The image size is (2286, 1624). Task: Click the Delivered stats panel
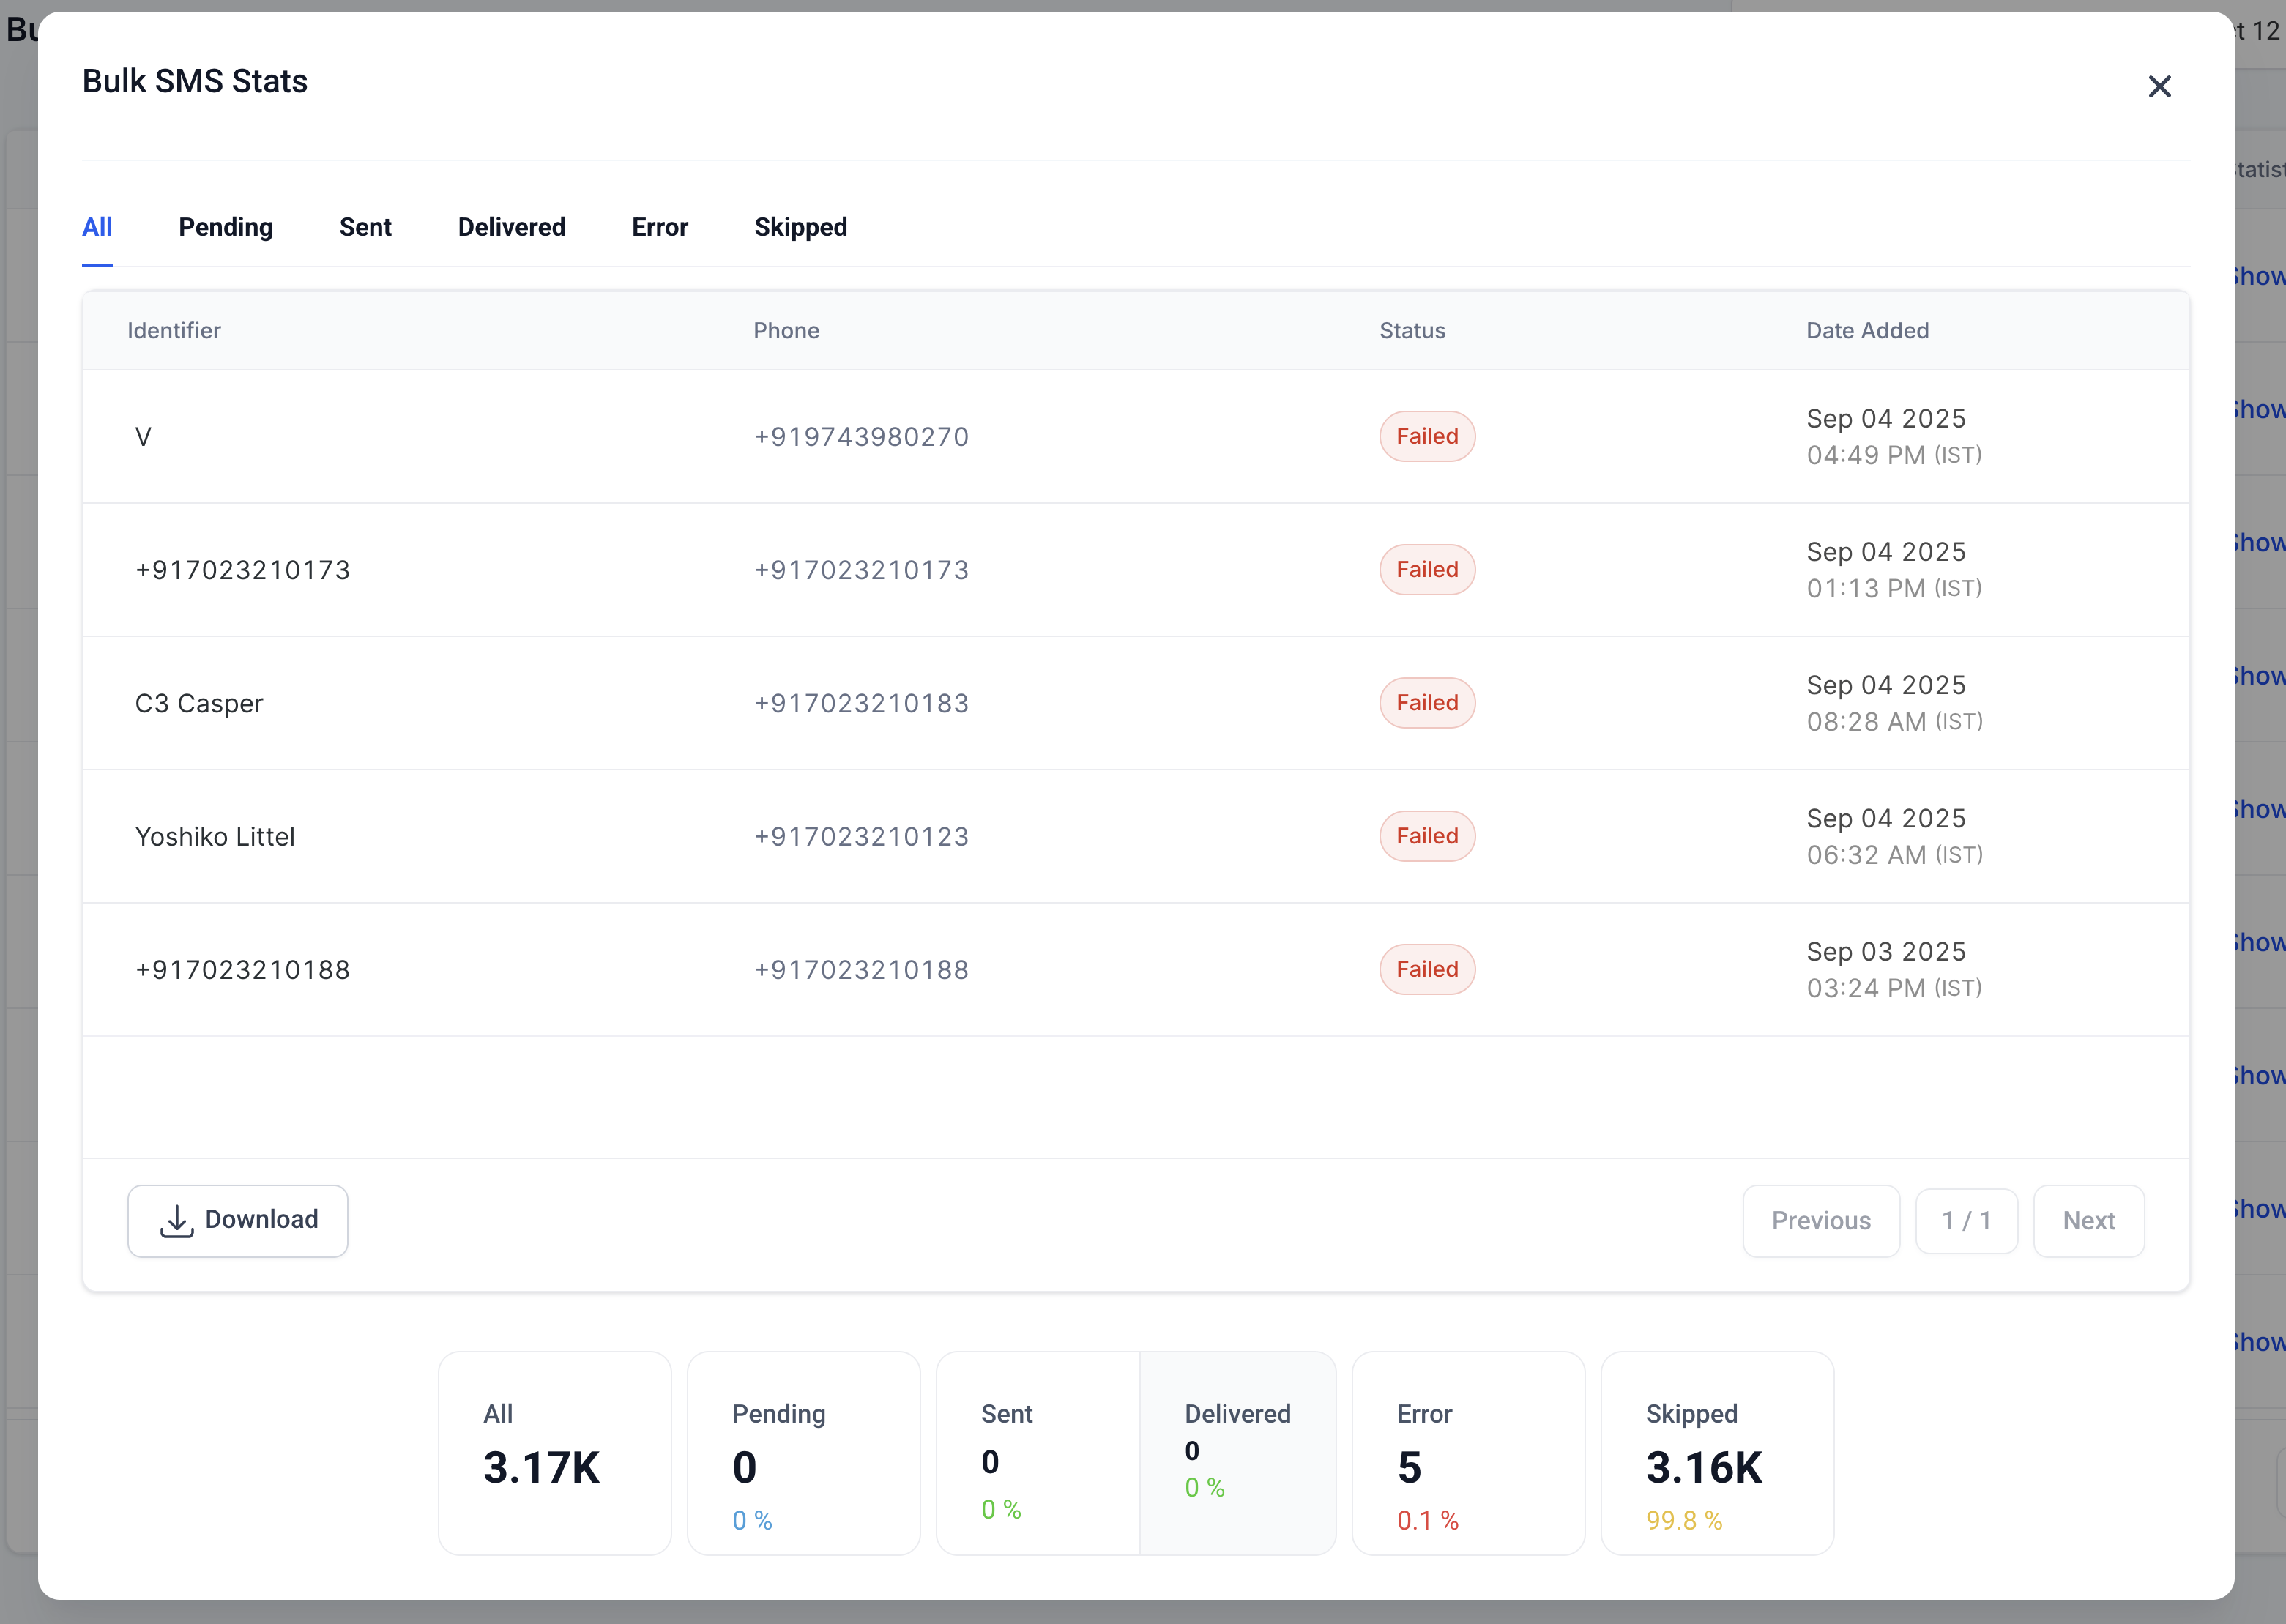point(1237,1453)
